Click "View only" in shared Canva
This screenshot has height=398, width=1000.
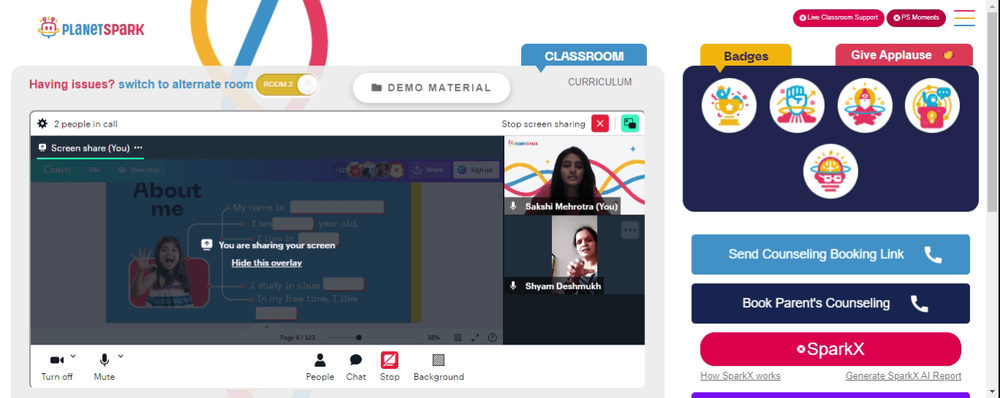coord(138,170)
